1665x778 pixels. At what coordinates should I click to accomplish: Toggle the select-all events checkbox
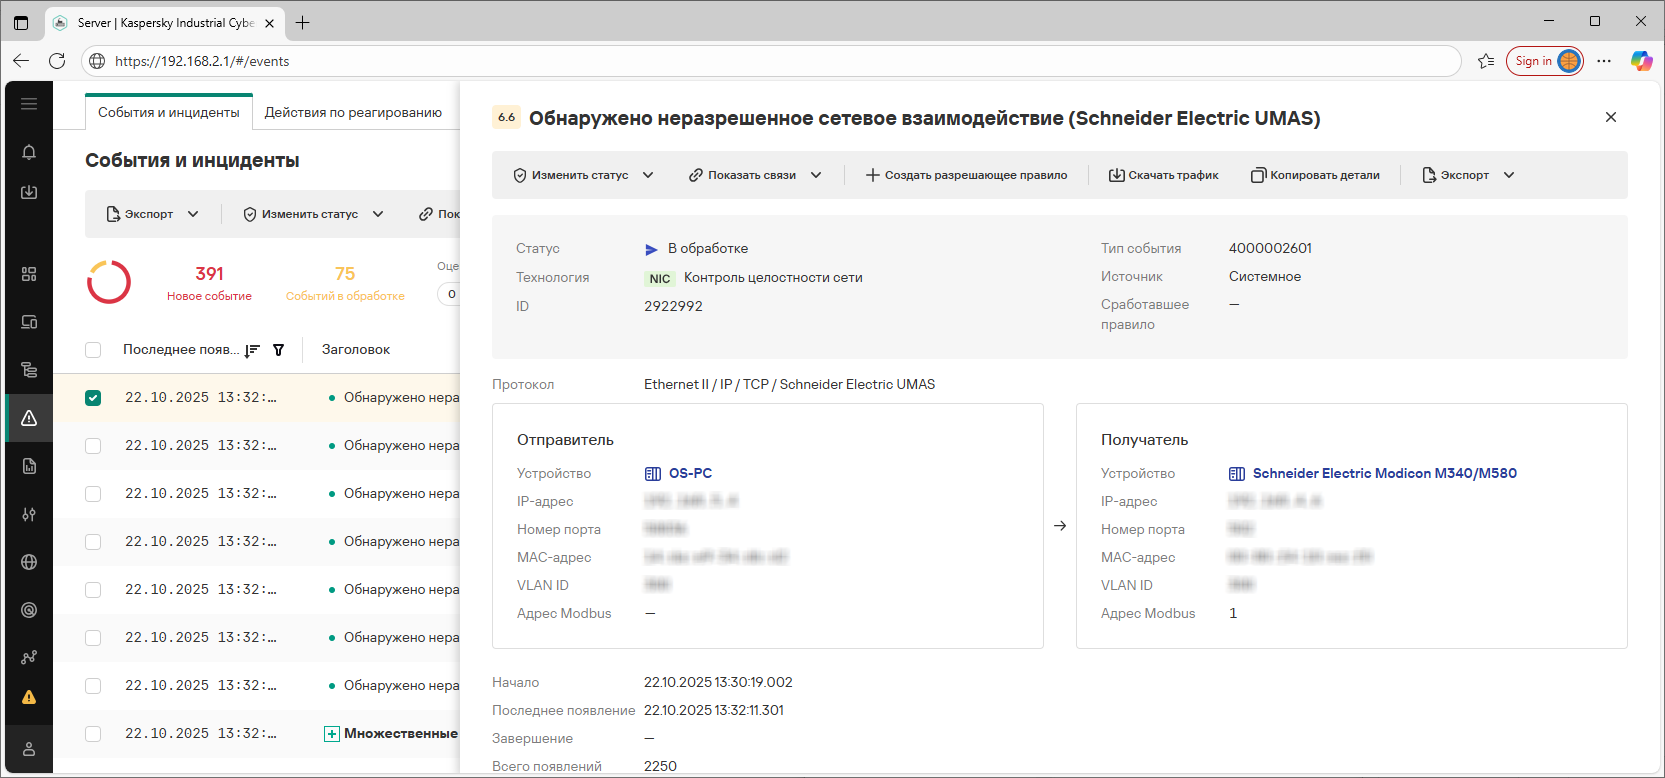point(93,350)
